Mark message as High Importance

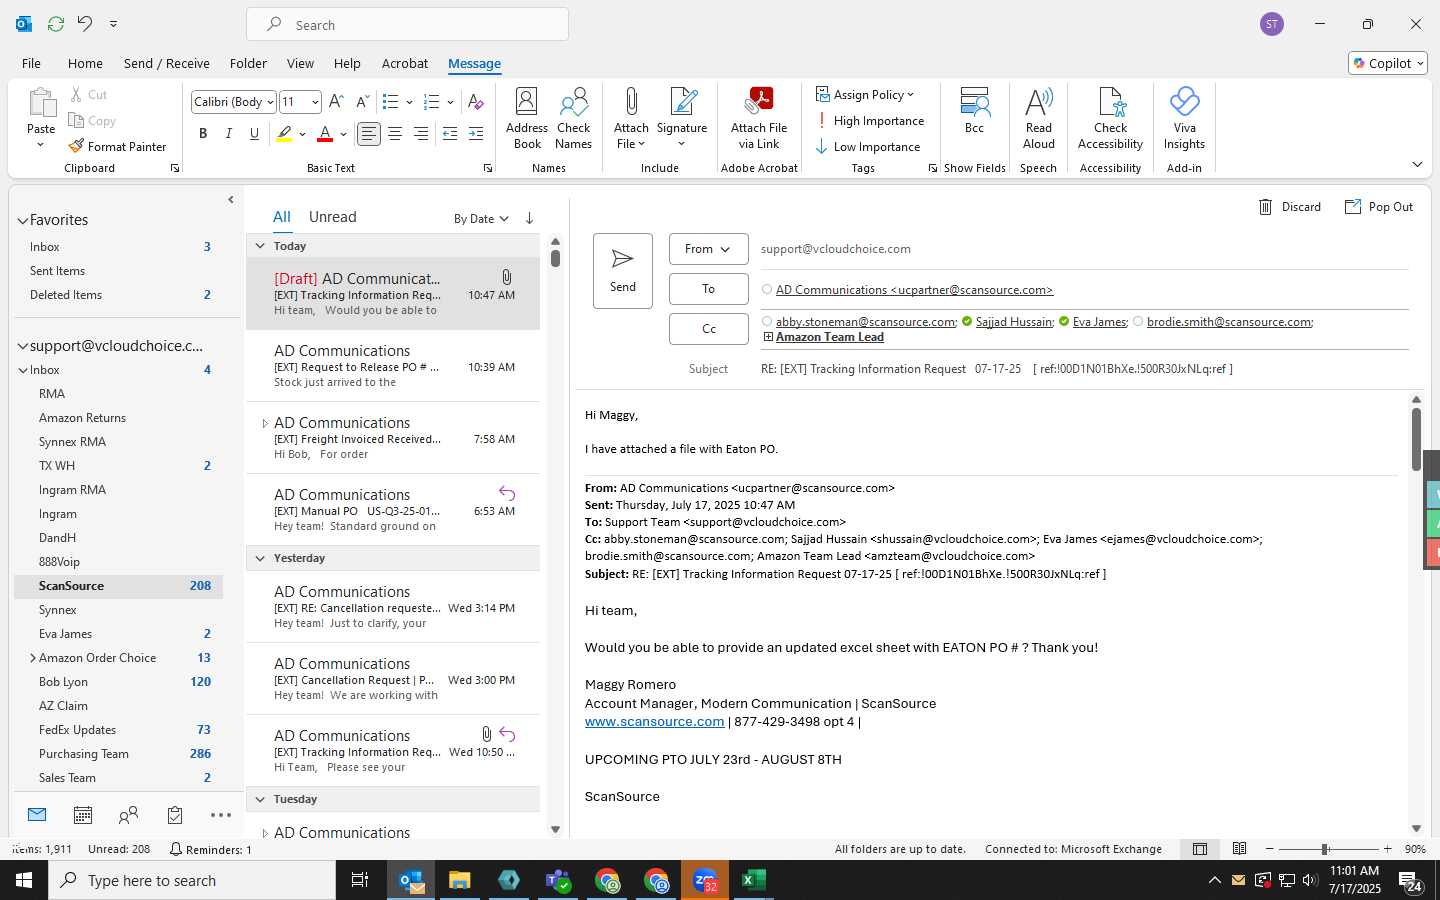870,120
